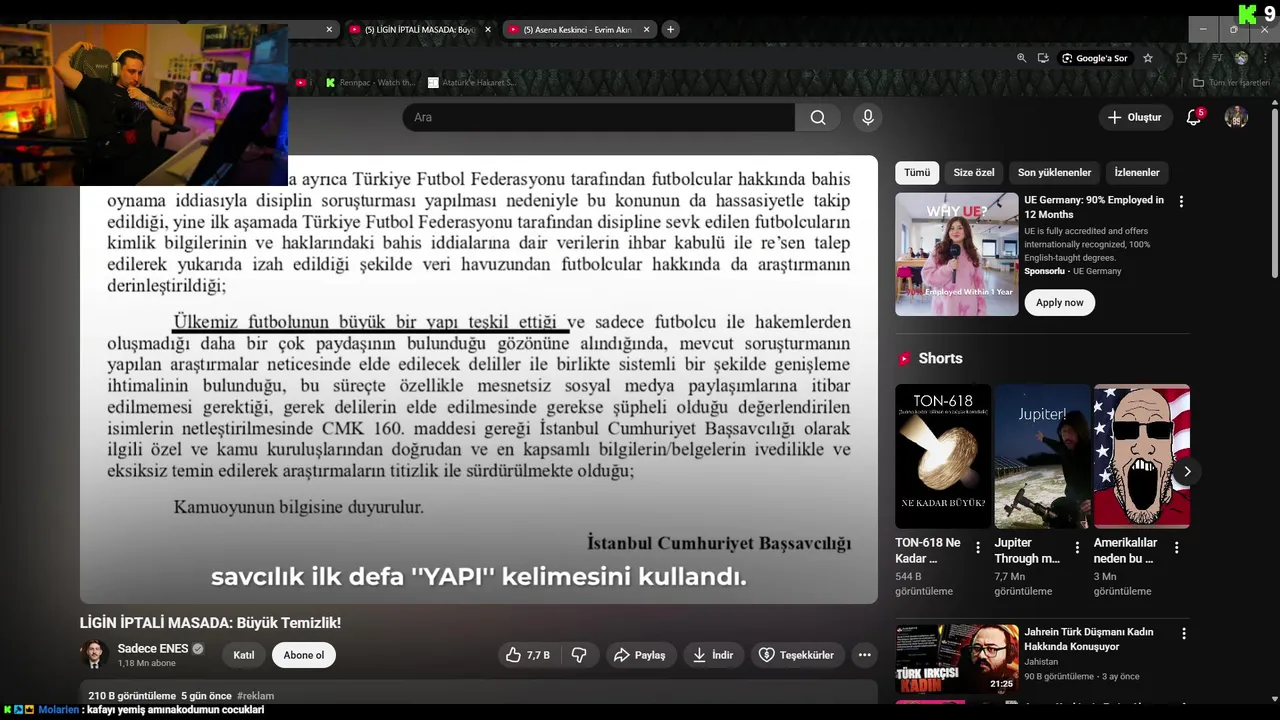Viewport: 1280px width, 720px height.
Task: Click Molarlen username in chat overlay
Action: point(58,710)
